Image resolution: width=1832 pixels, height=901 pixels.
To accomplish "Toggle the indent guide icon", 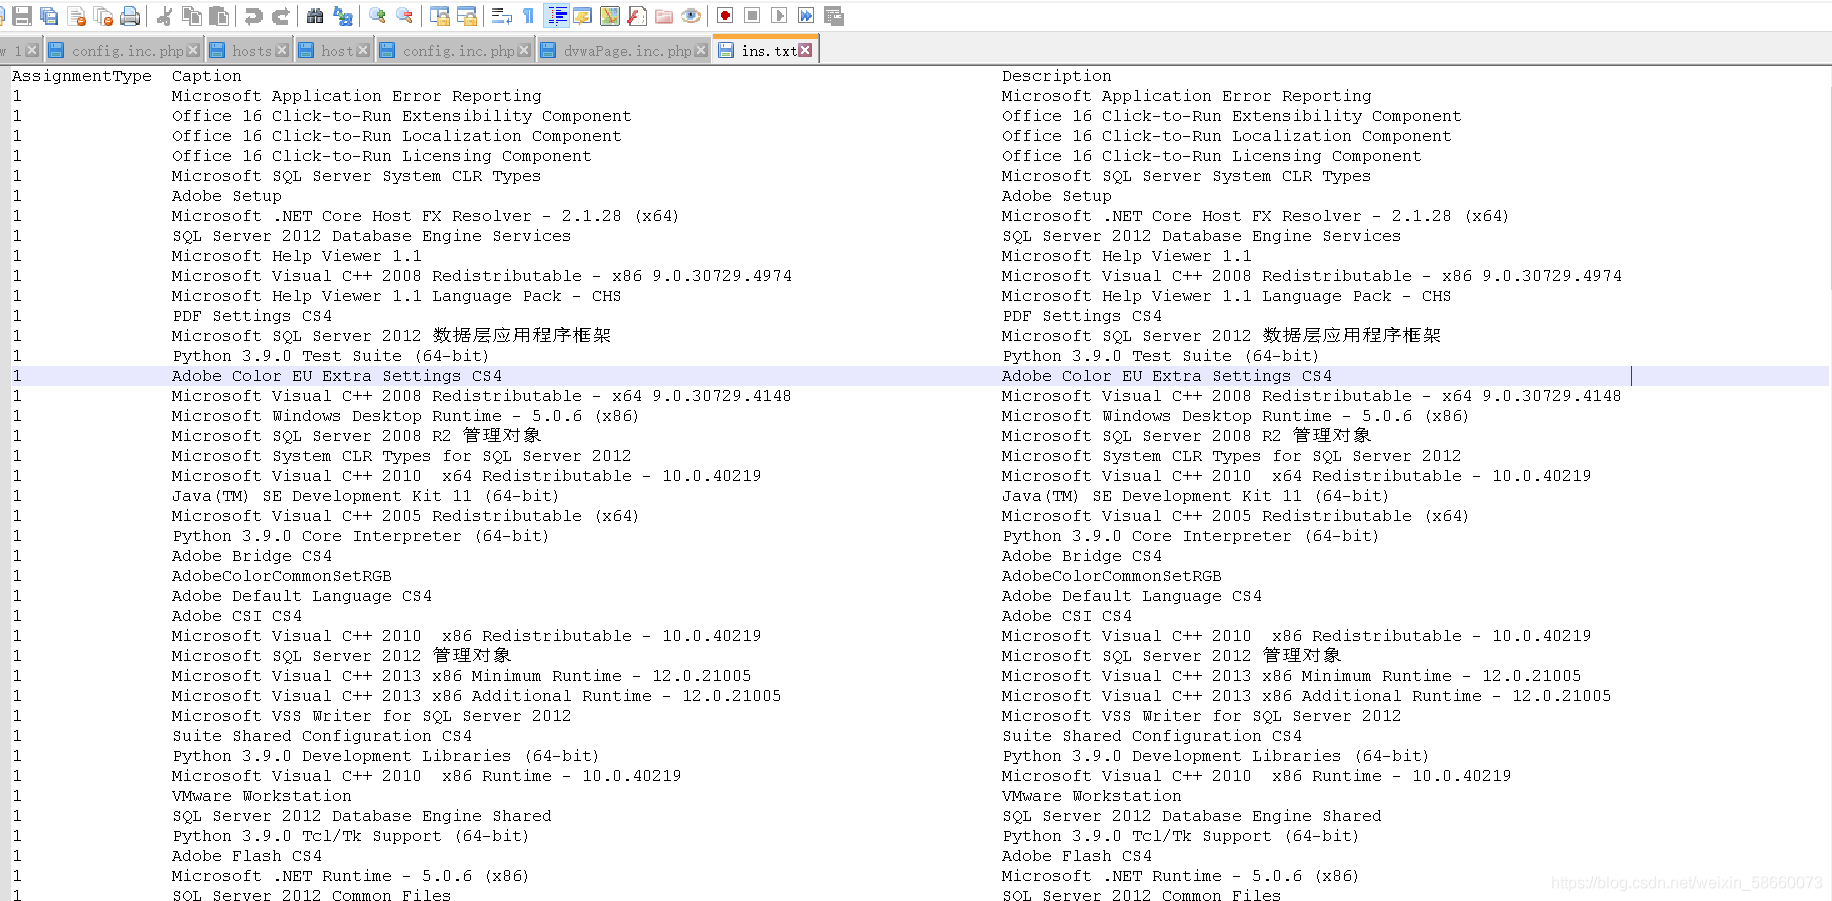I will (557, 16).
